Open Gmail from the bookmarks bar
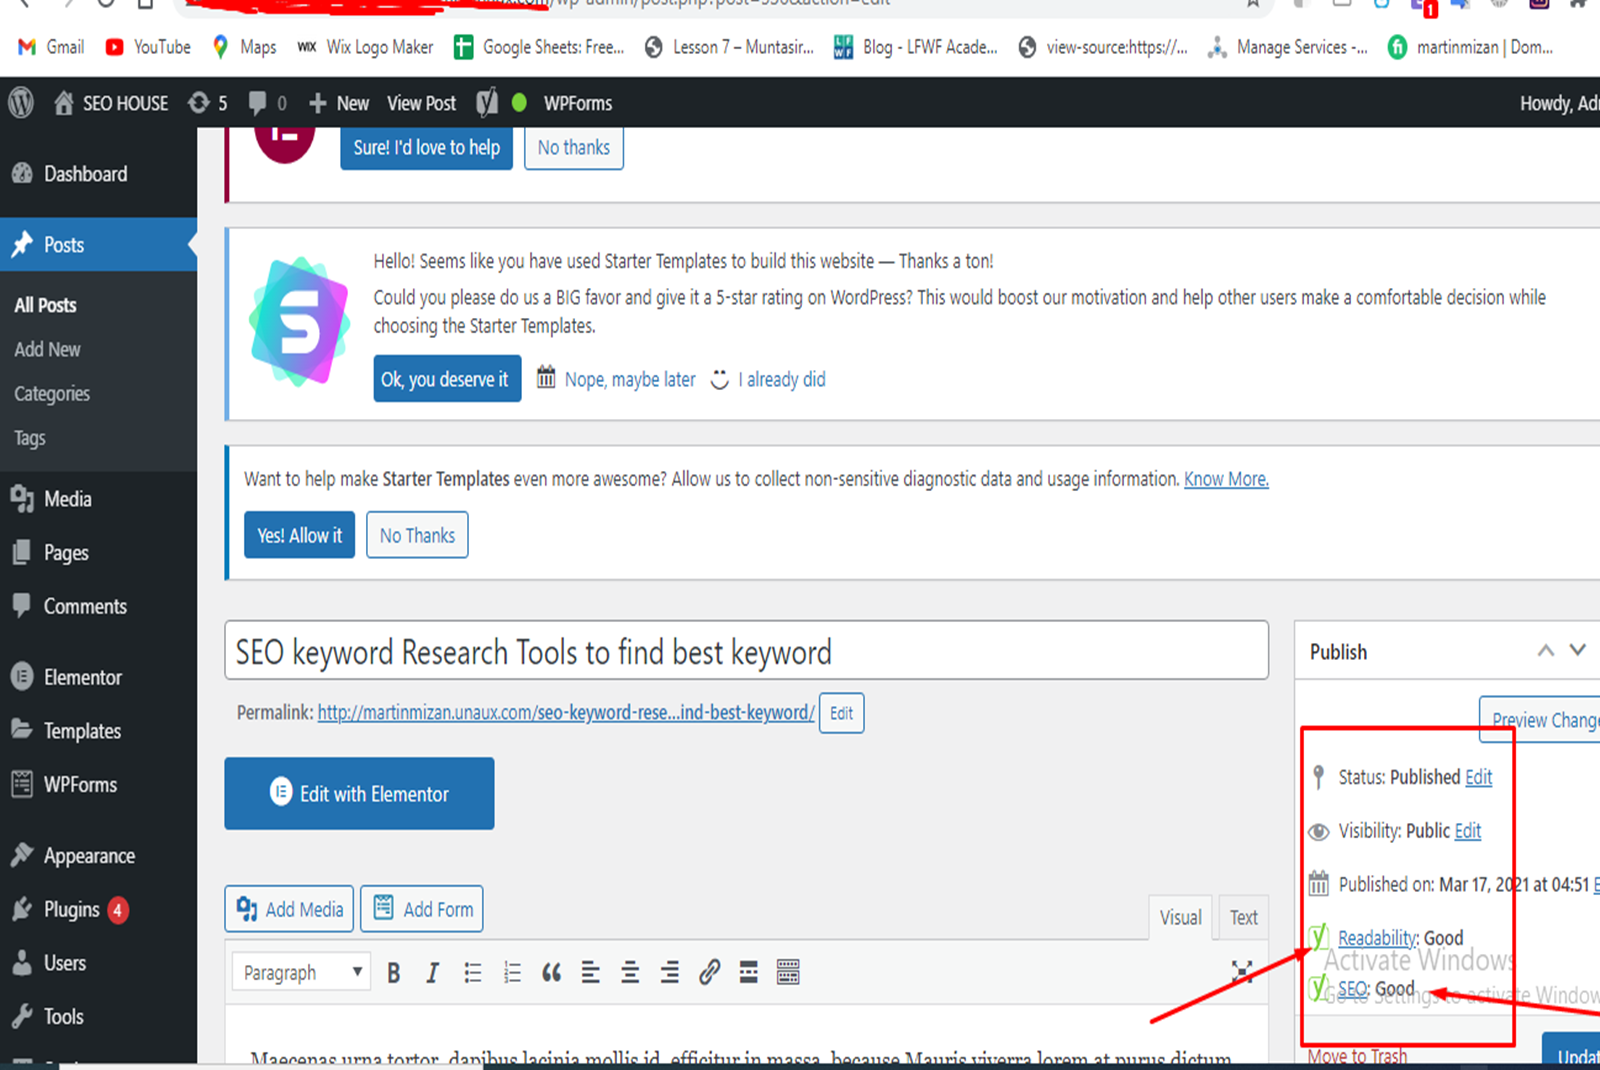1600x1070 pixels. [x=49, y=46]
